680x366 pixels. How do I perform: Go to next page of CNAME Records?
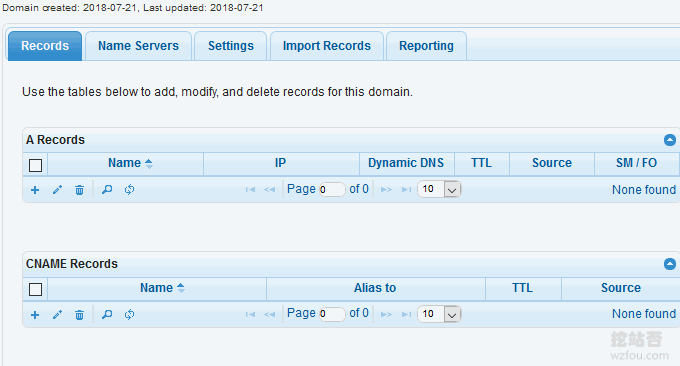(386, 314)
